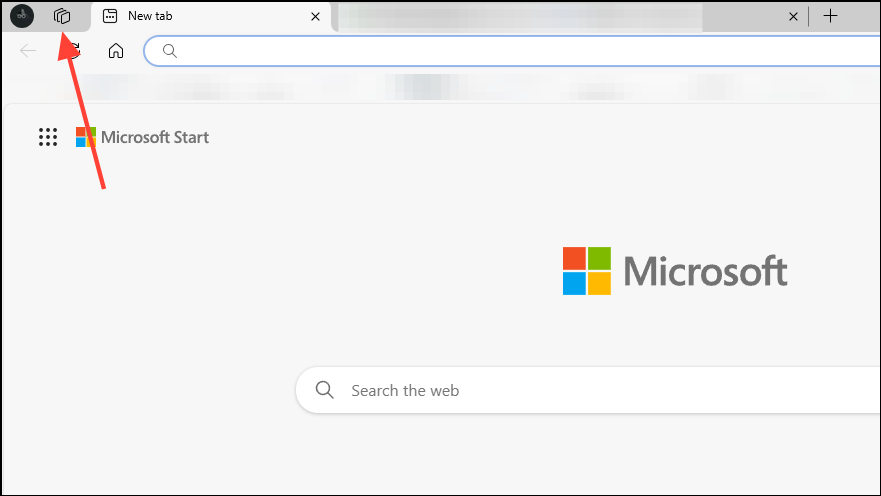This screenshot has height=496, width=881.
Task: Close the New tab tab
Action: click(315, 17)
